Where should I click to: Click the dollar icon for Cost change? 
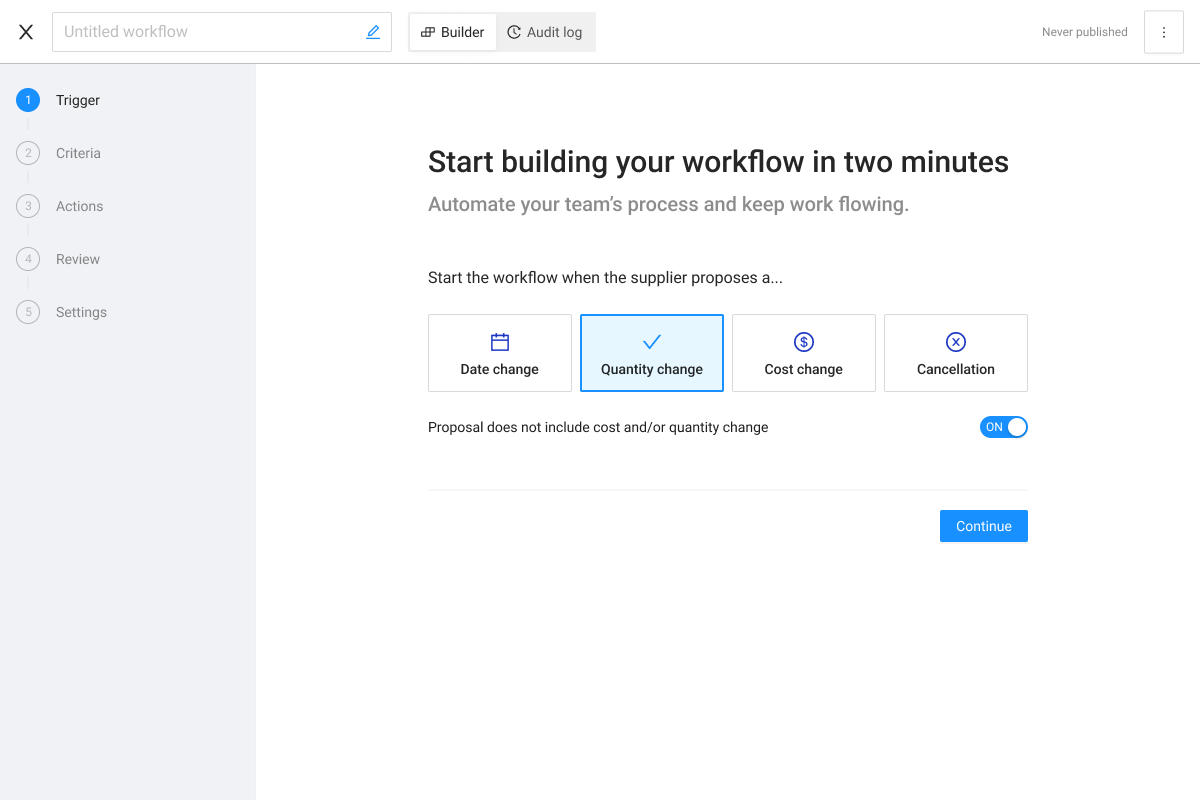point(804,342)
